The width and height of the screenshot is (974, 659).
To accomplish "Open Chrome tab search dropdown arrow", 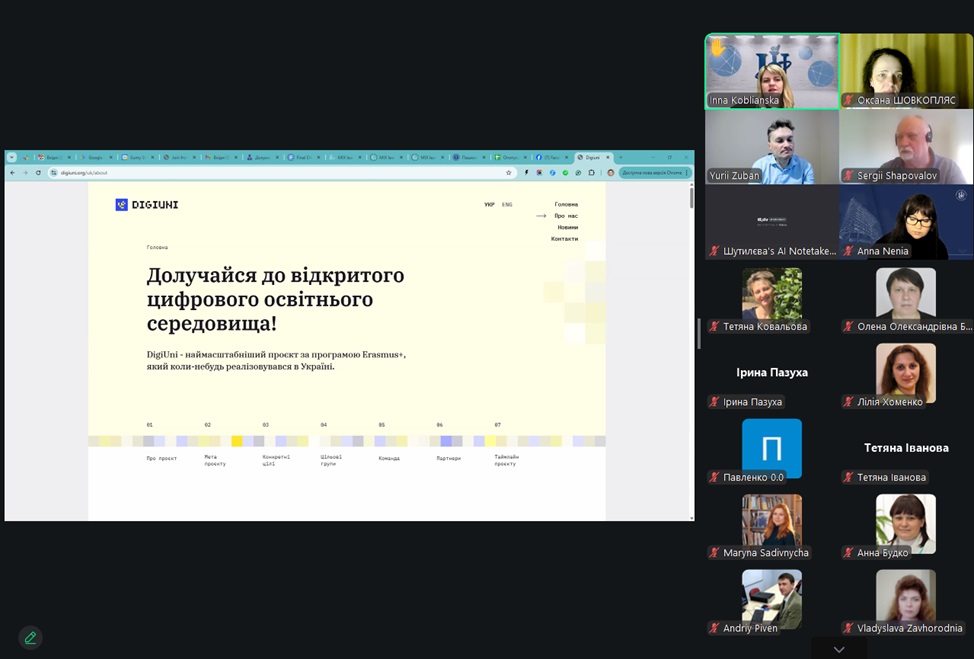I will [11, 157].
